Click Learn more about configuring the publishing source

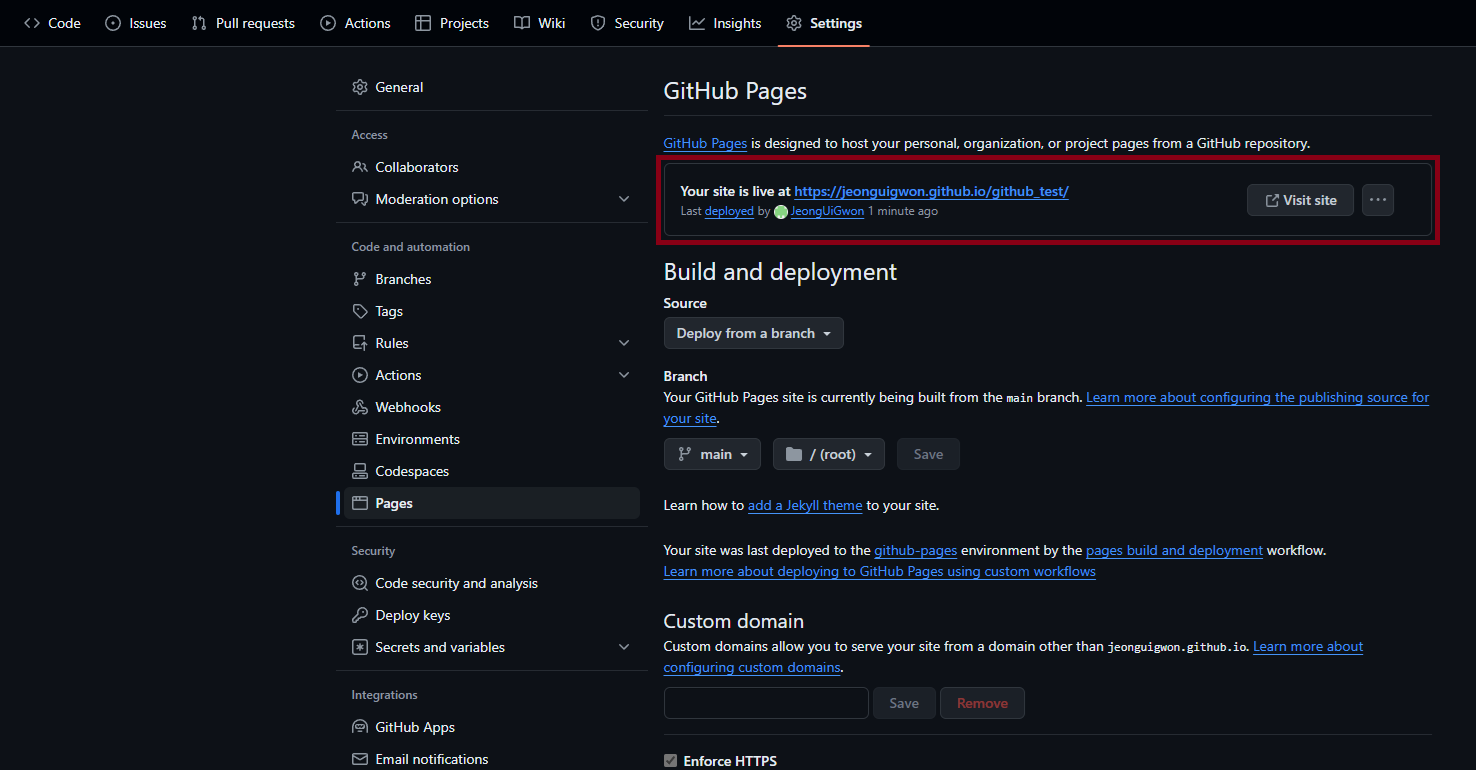click(x=1257, y=397)
